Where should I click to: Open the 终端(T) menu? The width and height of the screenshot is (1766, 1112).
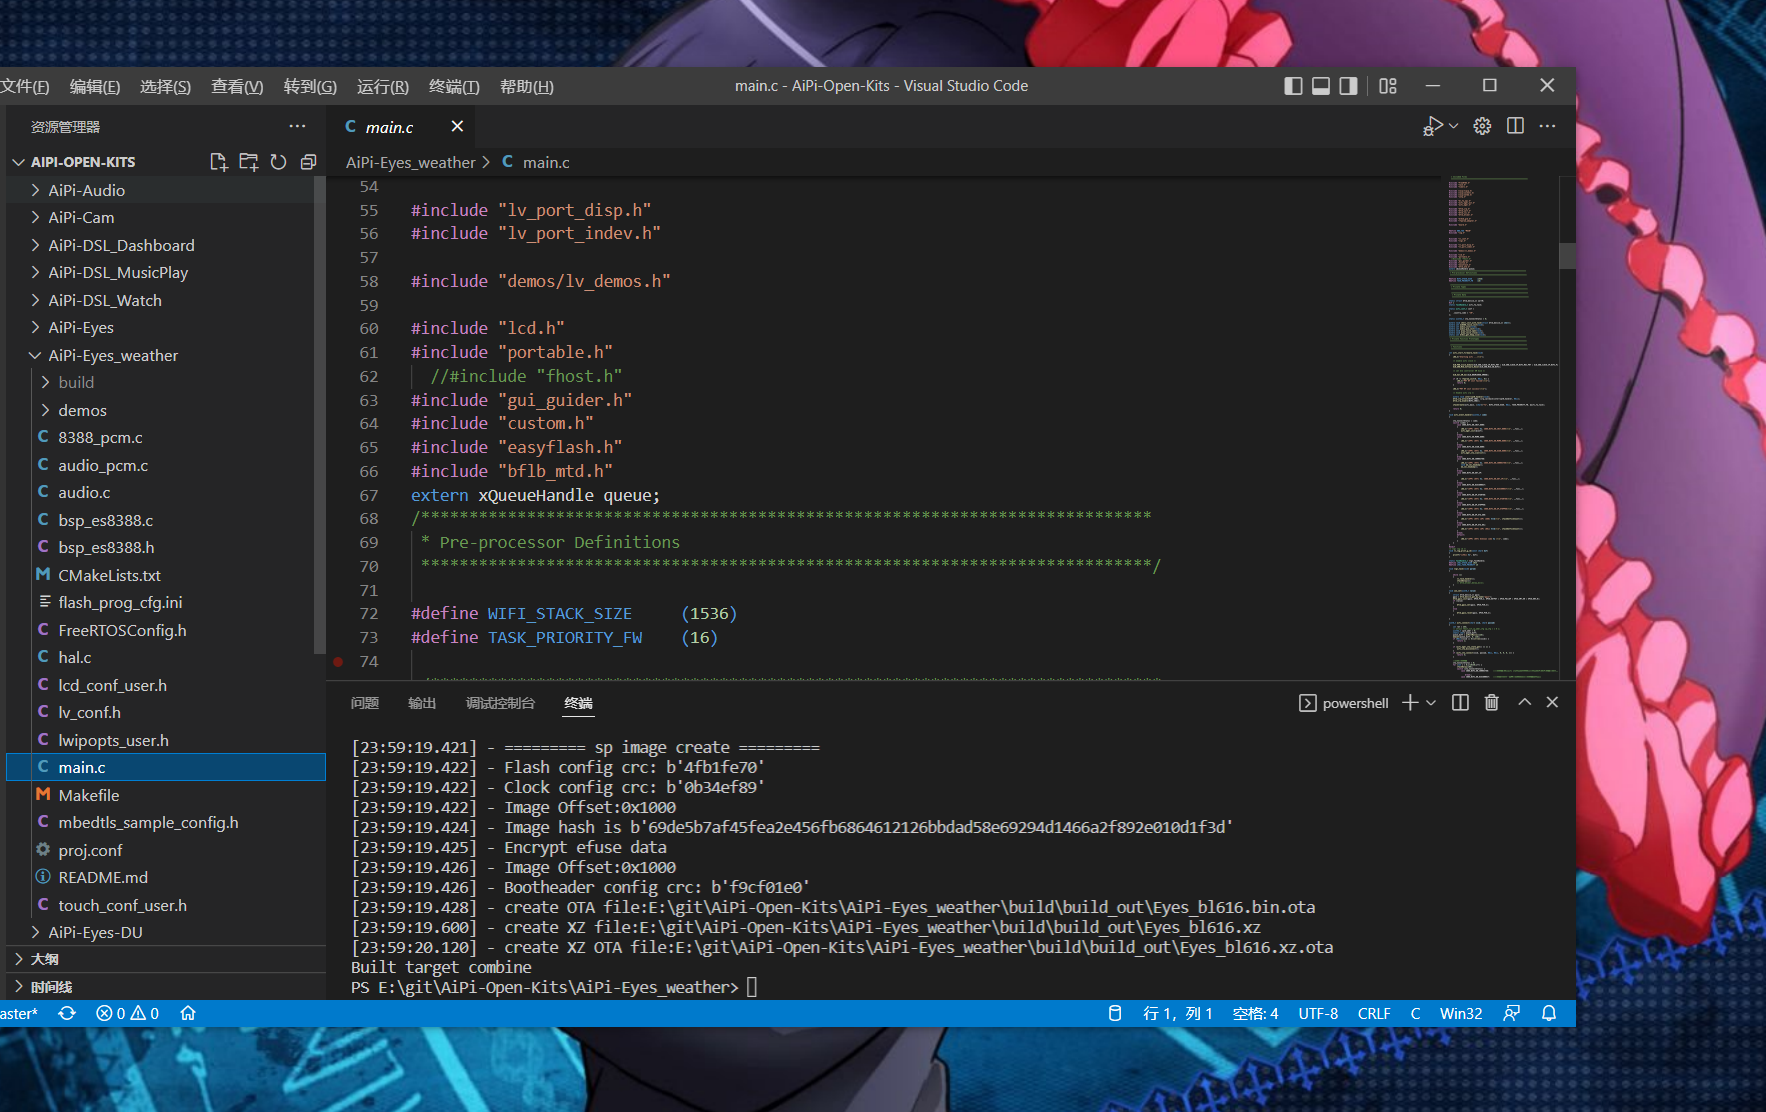tap(454, 87)
